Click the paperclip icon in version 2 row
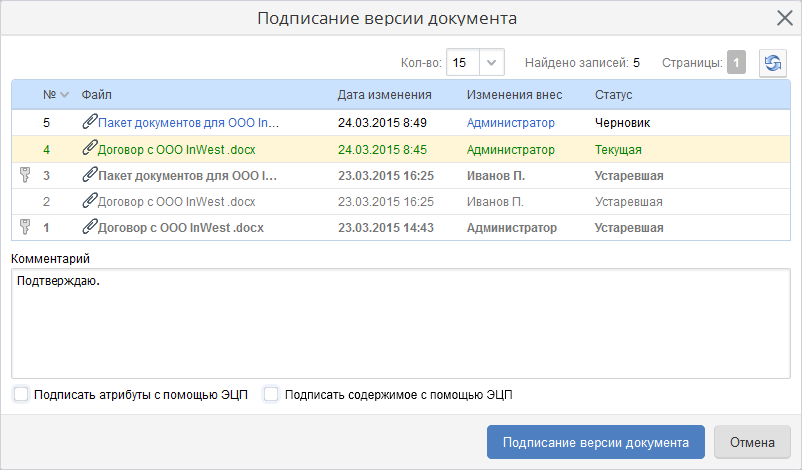Image resolution: width=802 pixels, height=470 pixels. [89, 201]
